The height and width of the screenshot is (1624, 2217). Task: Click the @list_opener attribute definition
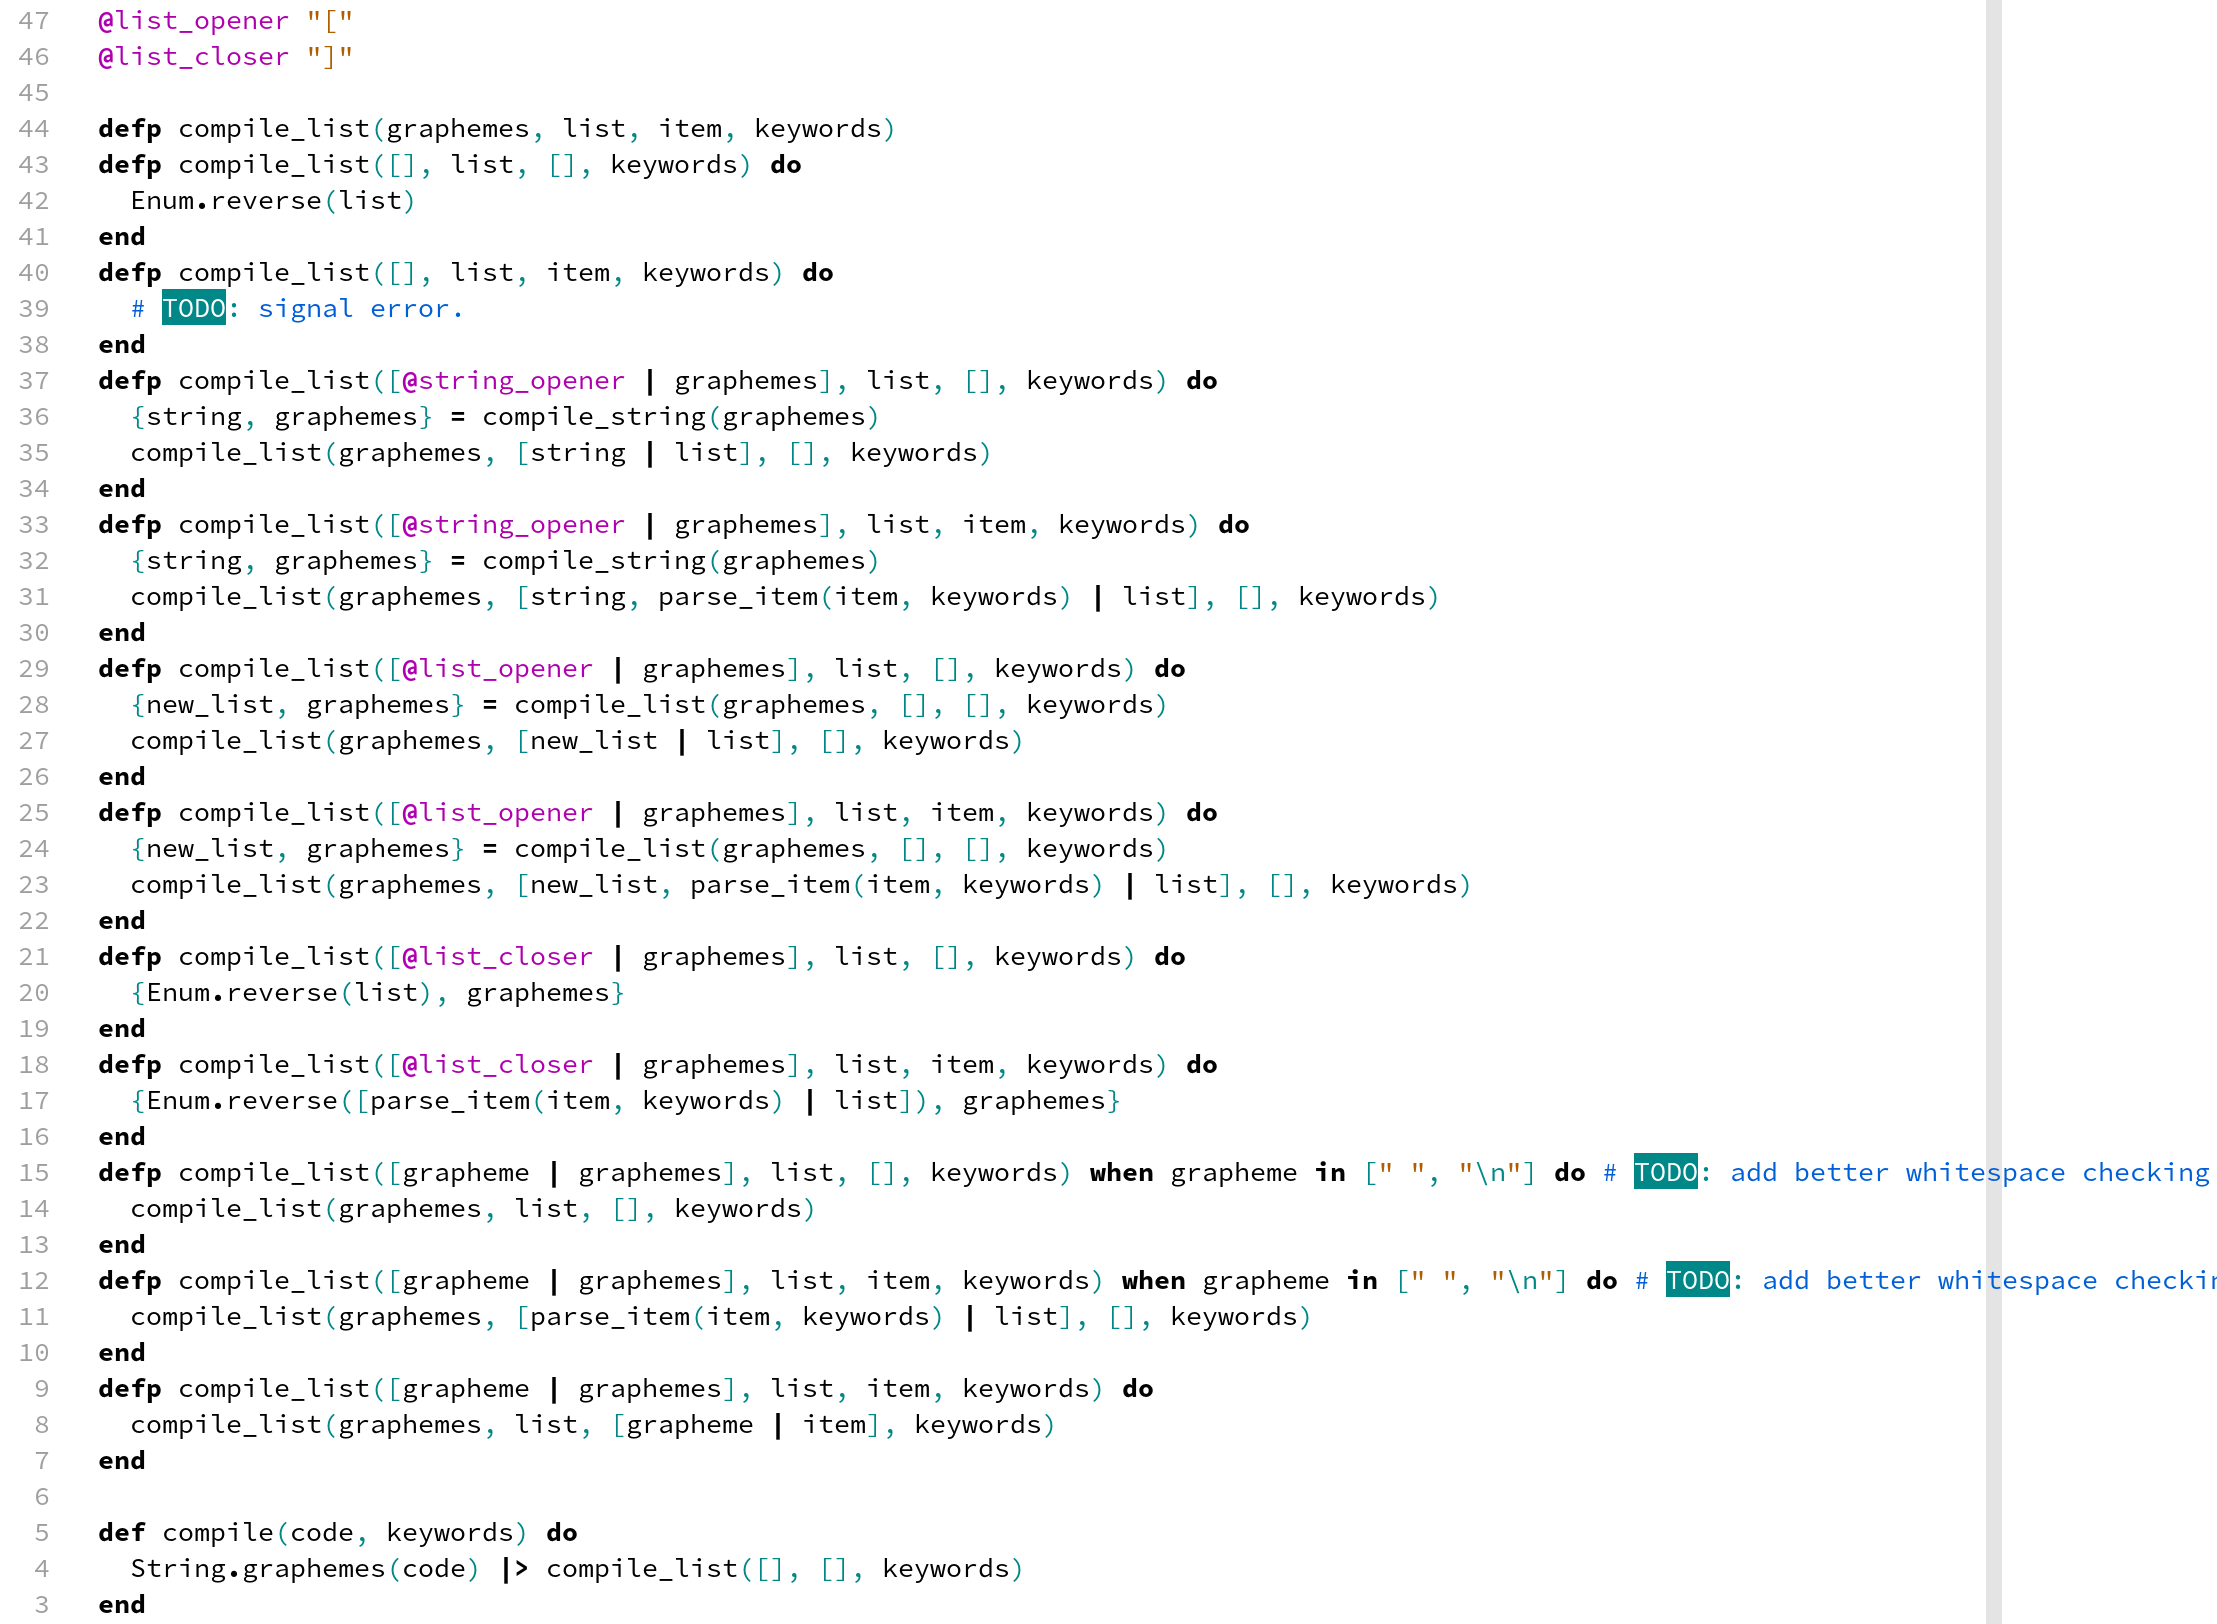click(193, 21)
